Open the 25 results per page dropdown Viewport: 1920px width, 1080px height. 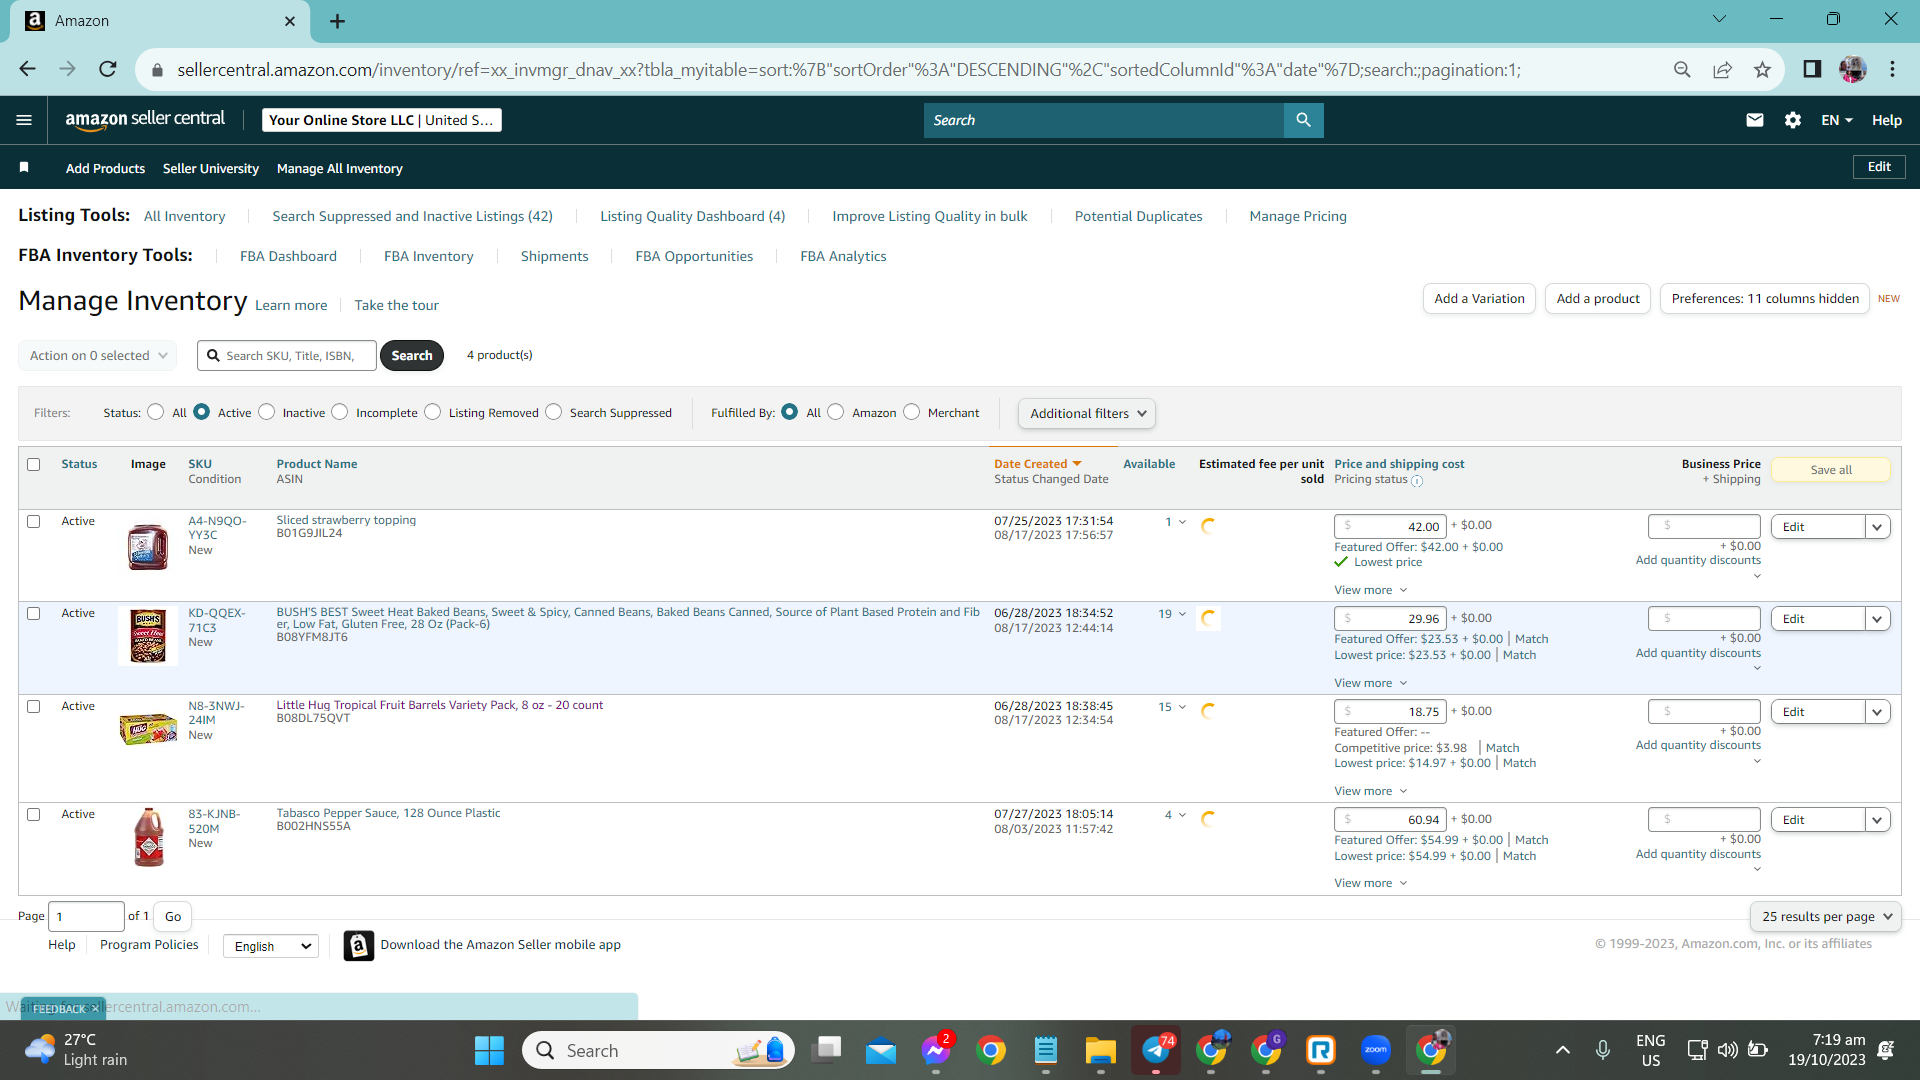point(1826,916)
